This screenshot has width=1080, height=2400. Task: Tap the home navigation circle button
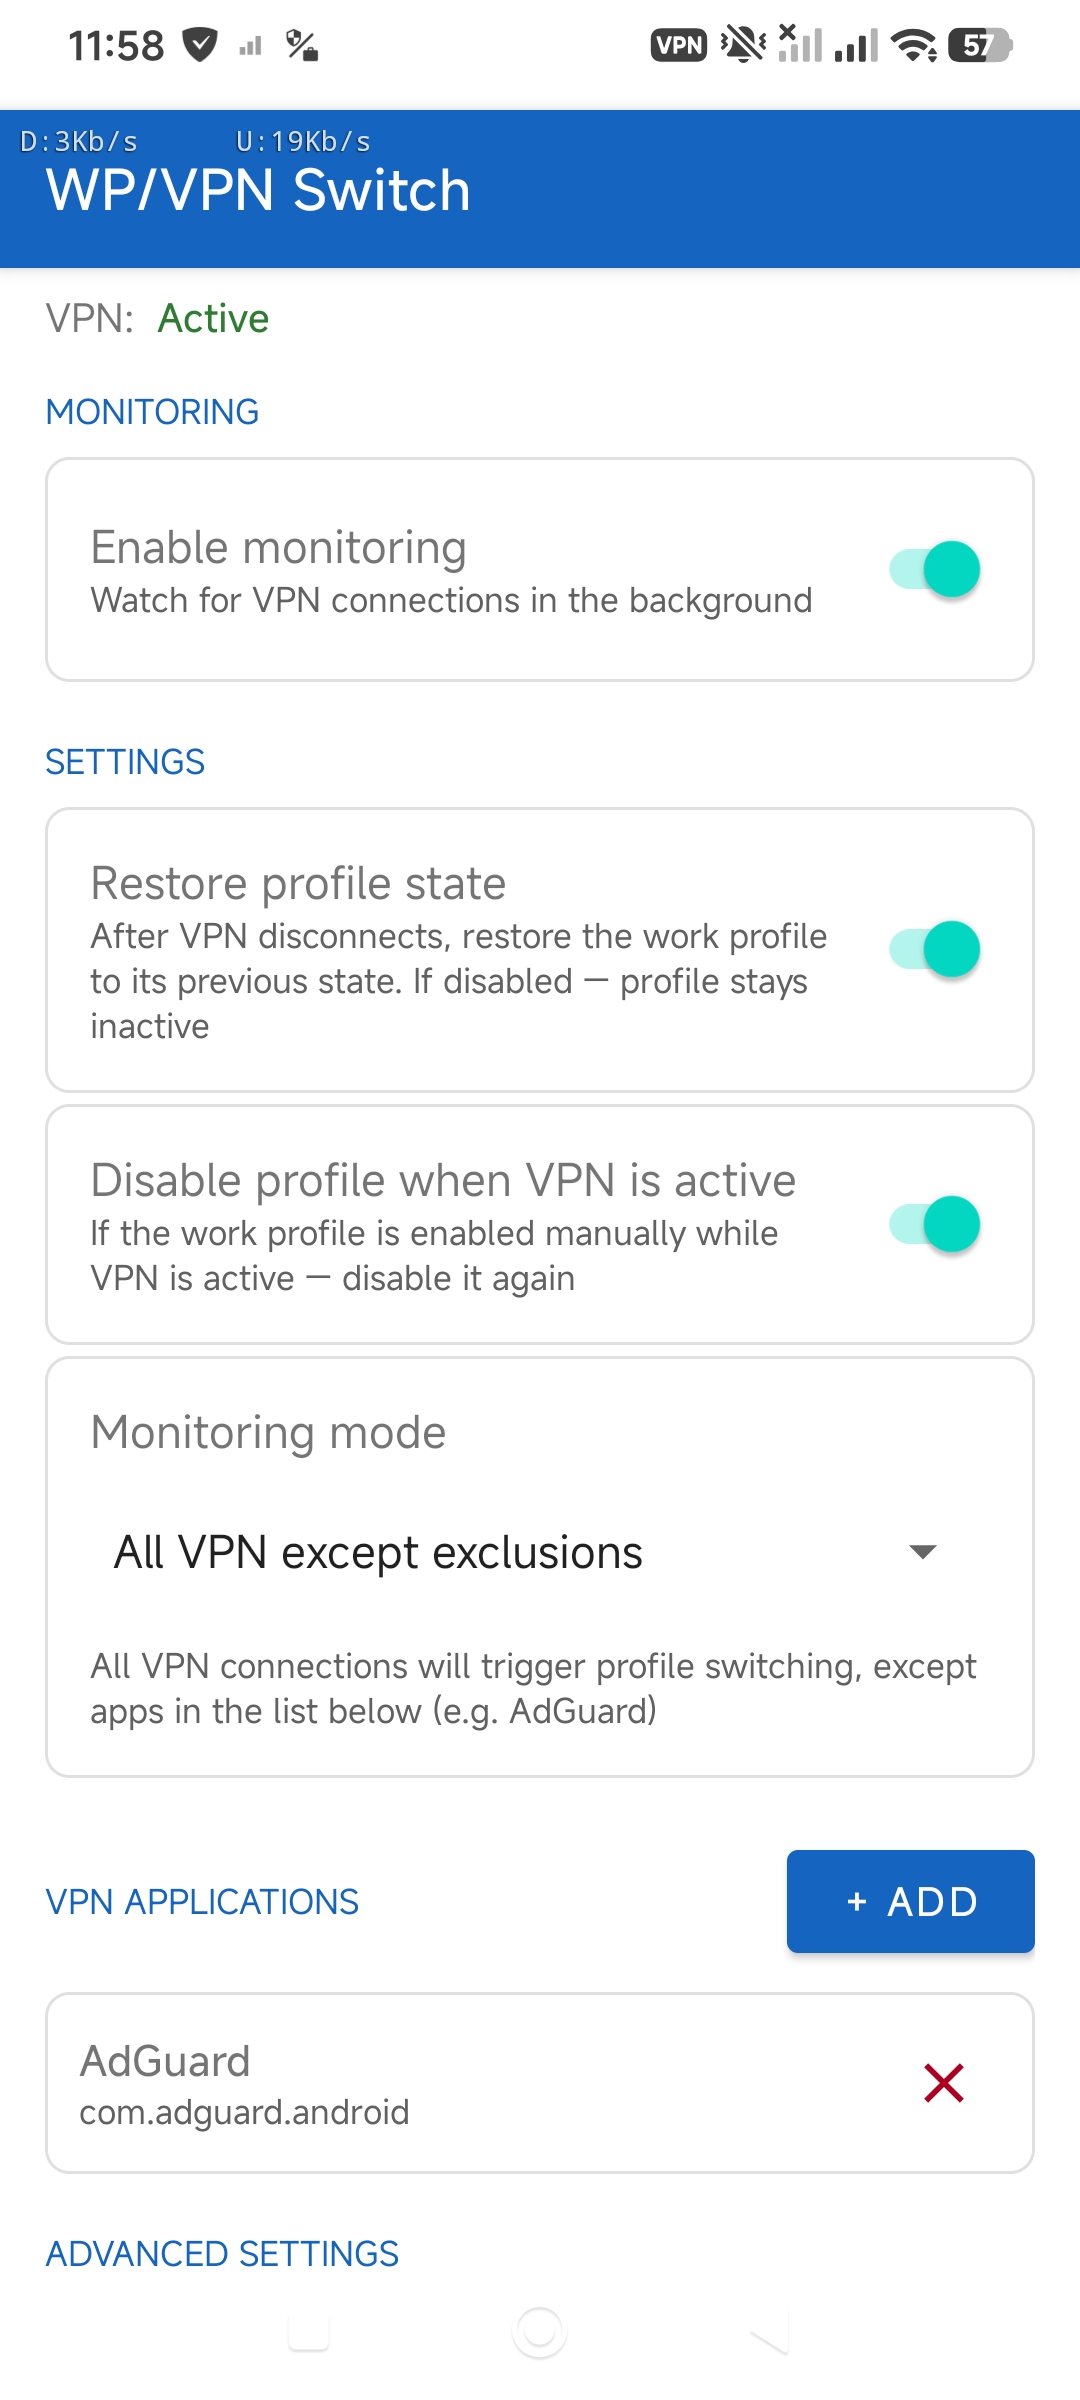tap(540, 2332)
